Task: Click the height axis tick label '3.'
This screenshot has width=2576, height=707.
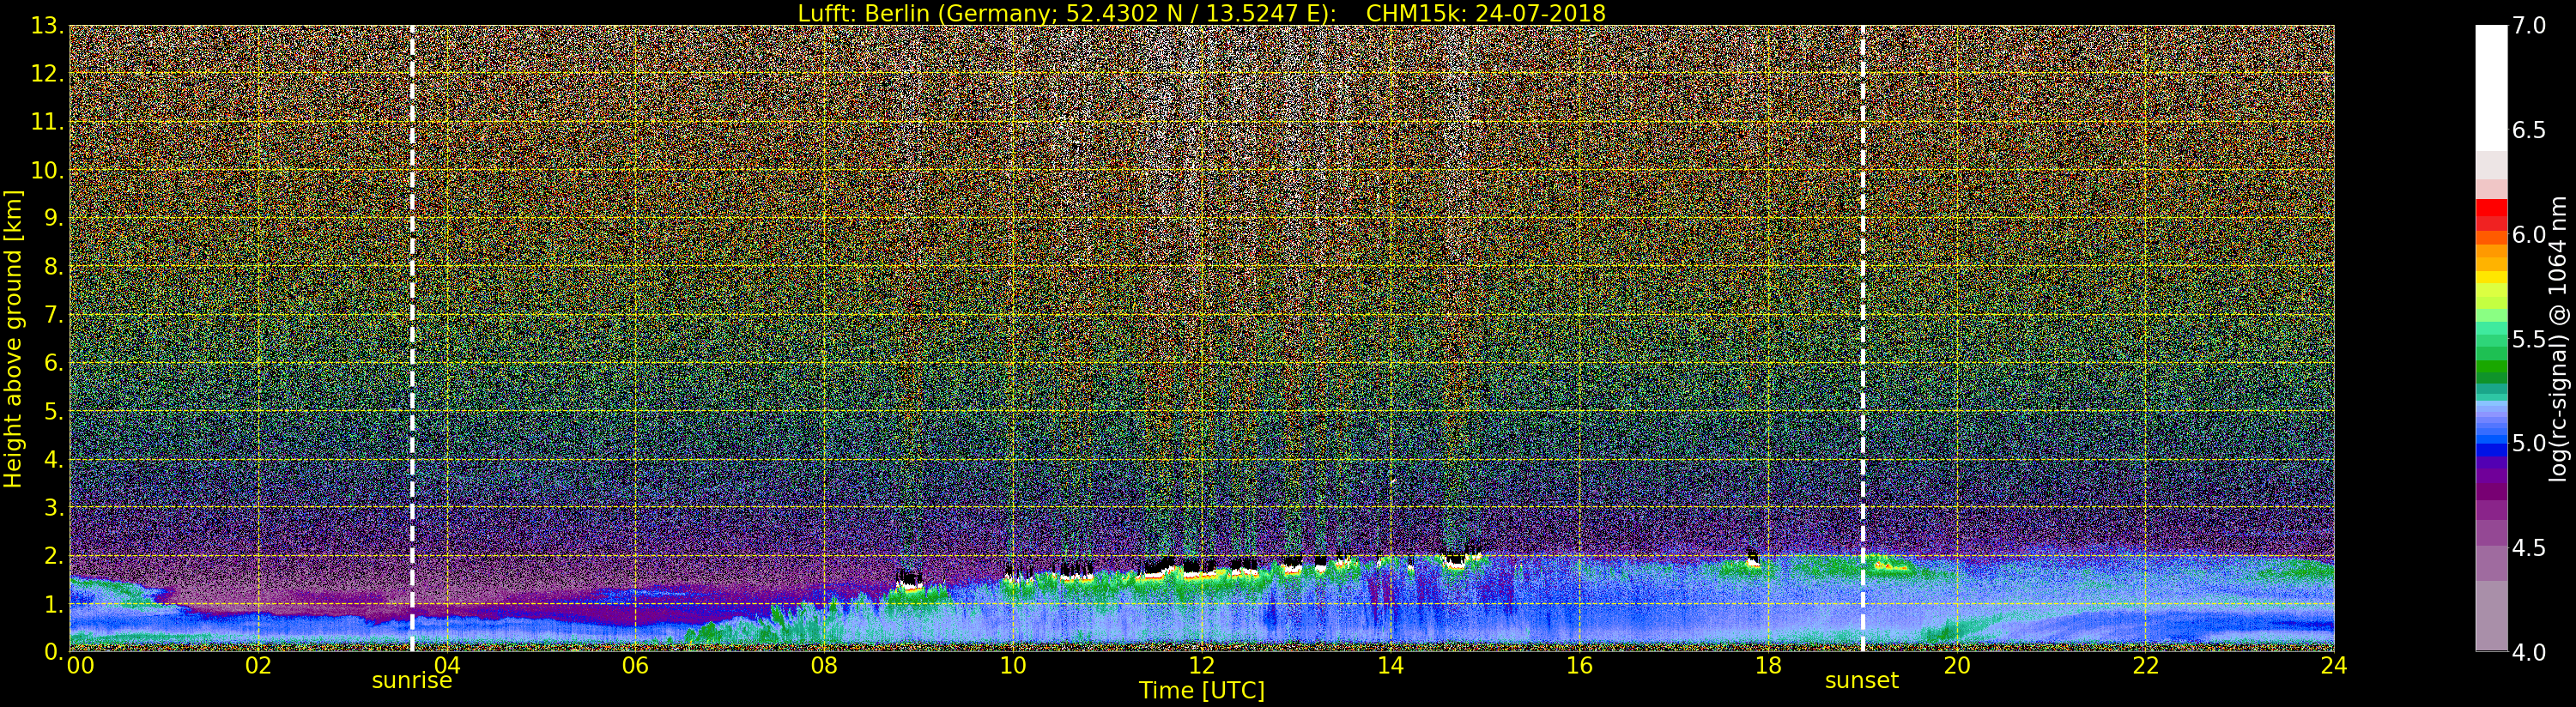Action: (x=54, y=507)
